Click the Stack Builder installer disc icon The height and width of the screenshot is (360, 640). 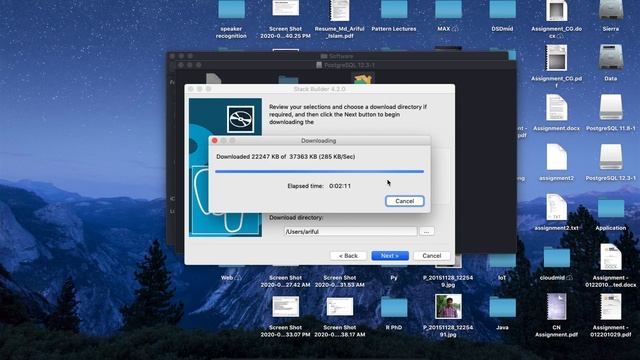click(240, 119)
